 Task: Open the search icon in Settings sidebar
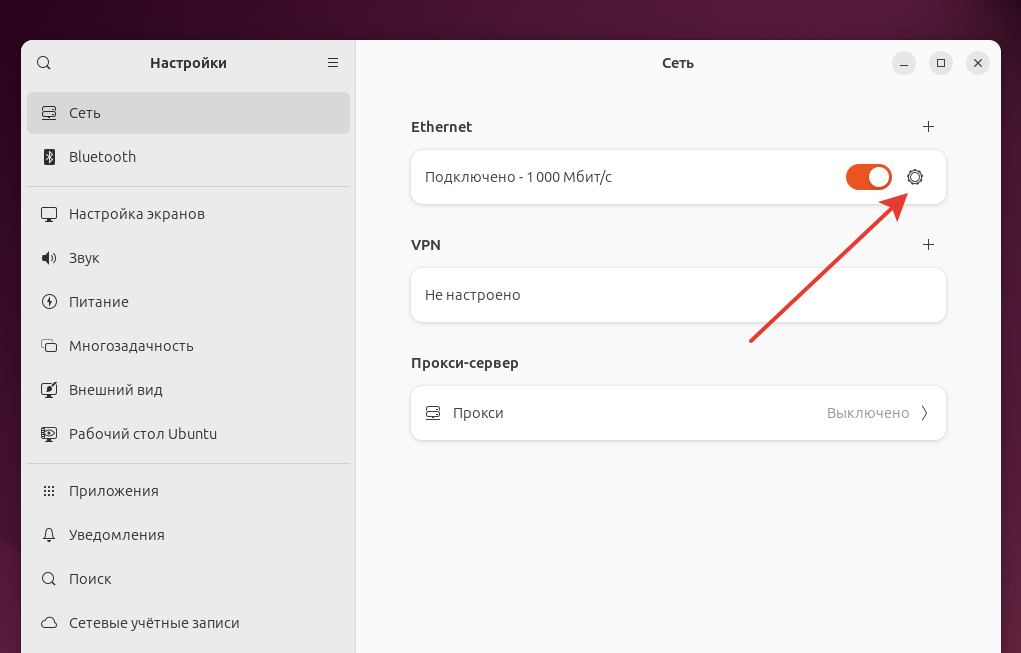pyautogui.click(x=44, y=63)
